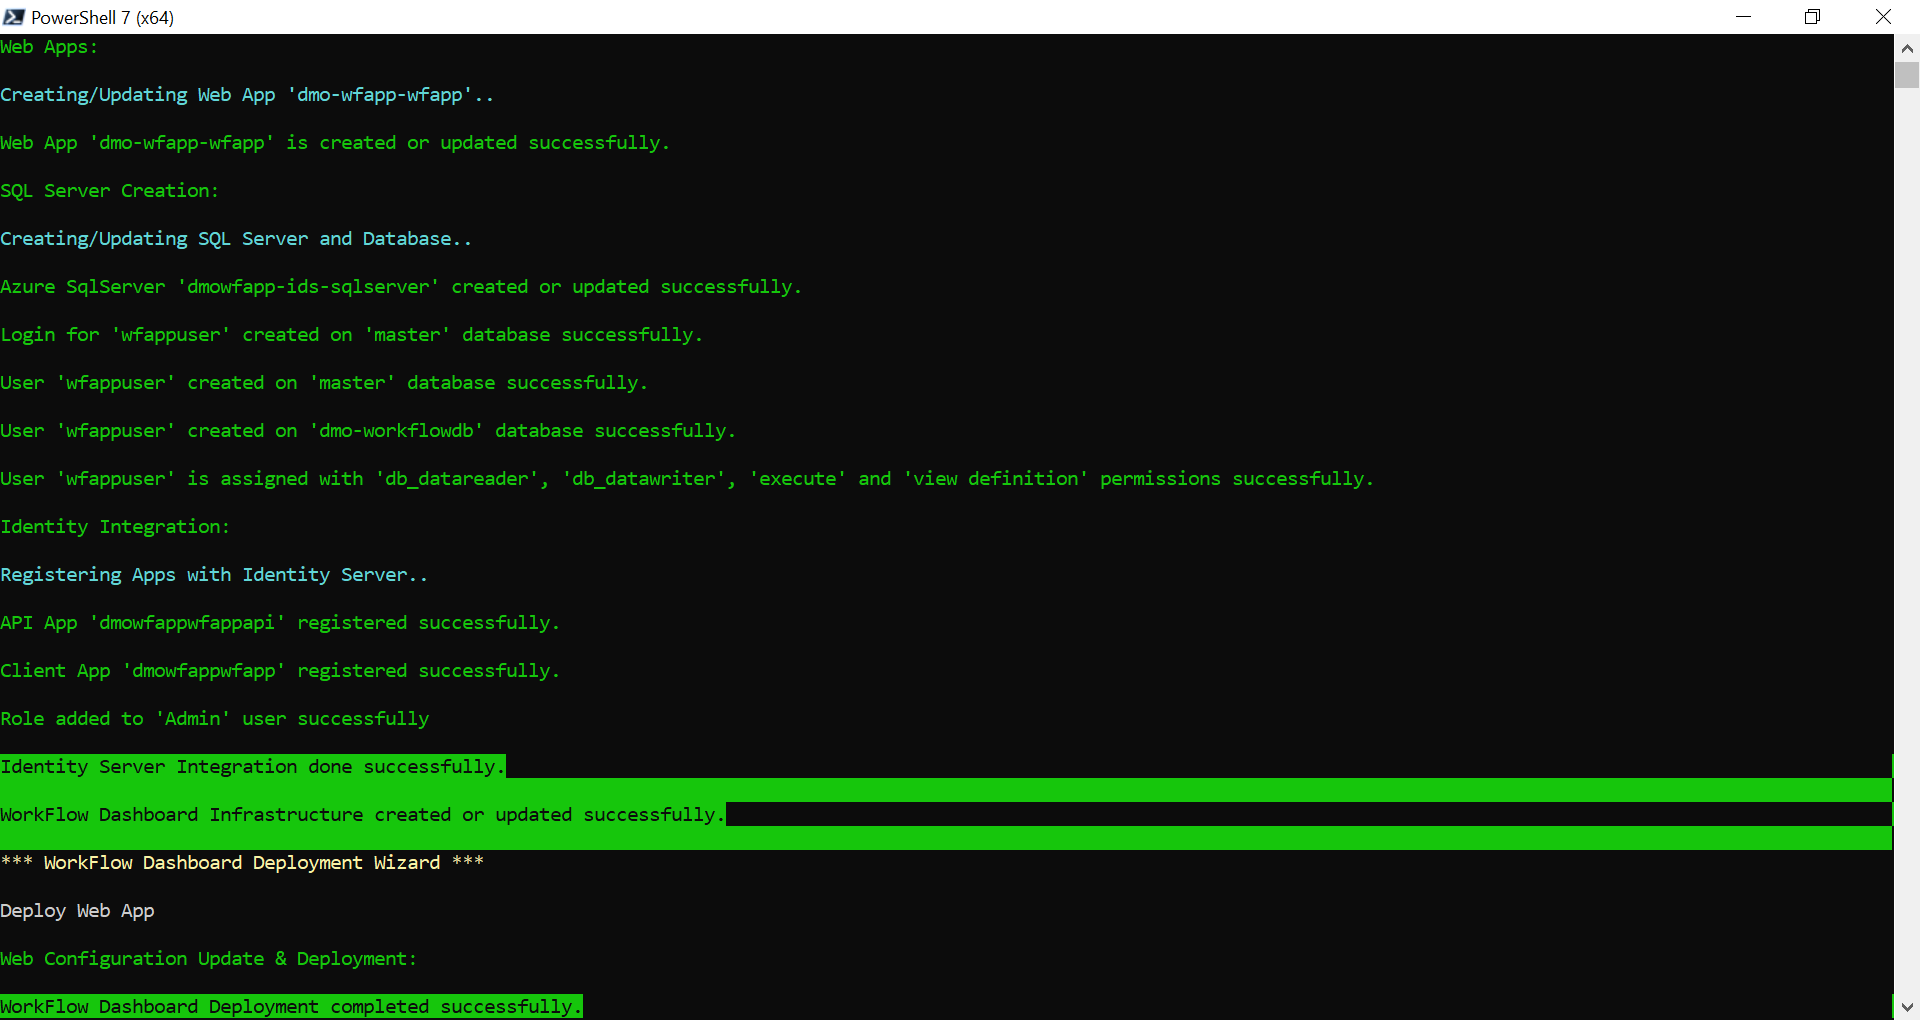Viewport: 1920px width, 1020px height.
Task: Click the scrollbar down arrow
Action: tap(1907, 1007)
